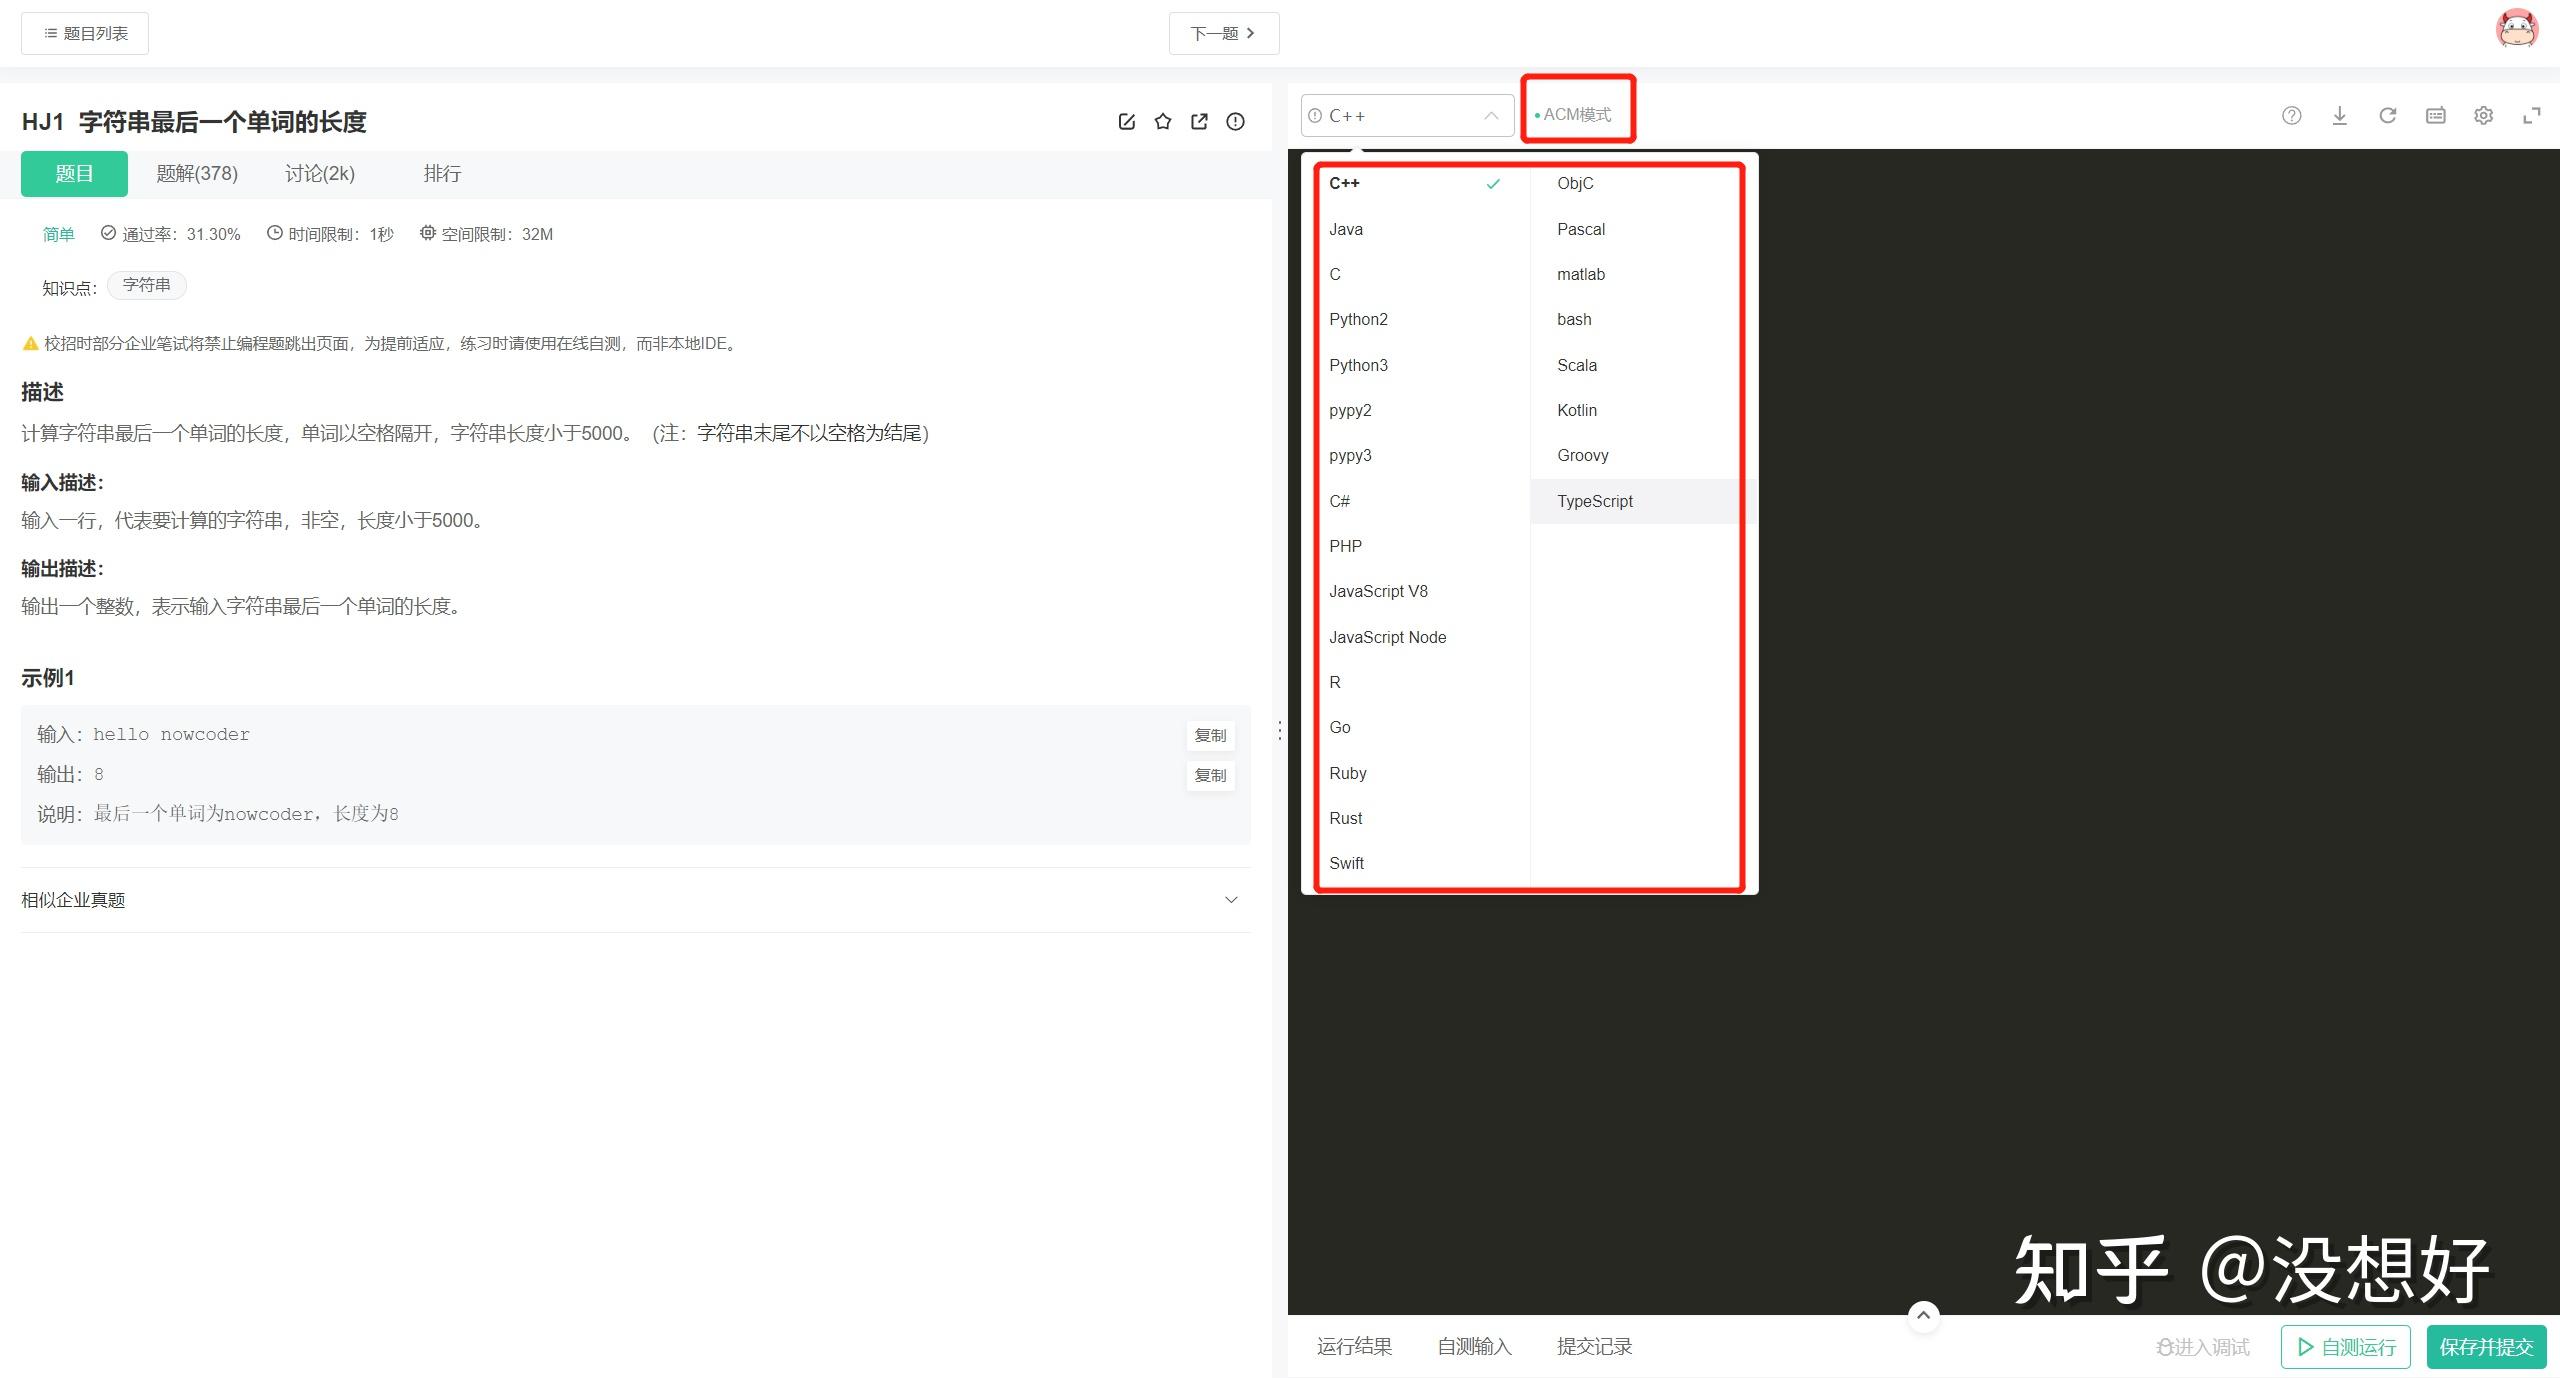Click 保存并提交 button
The image size is (2560, 1378).
pos(2485,1347)
